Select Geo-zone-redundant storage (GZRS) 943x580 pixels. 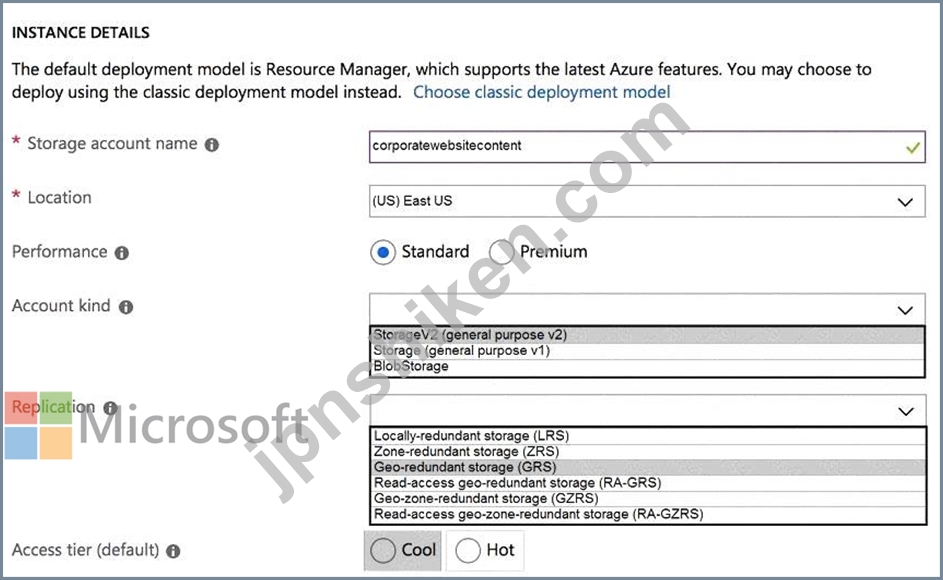pyautogui.click(x=648, y=498)
